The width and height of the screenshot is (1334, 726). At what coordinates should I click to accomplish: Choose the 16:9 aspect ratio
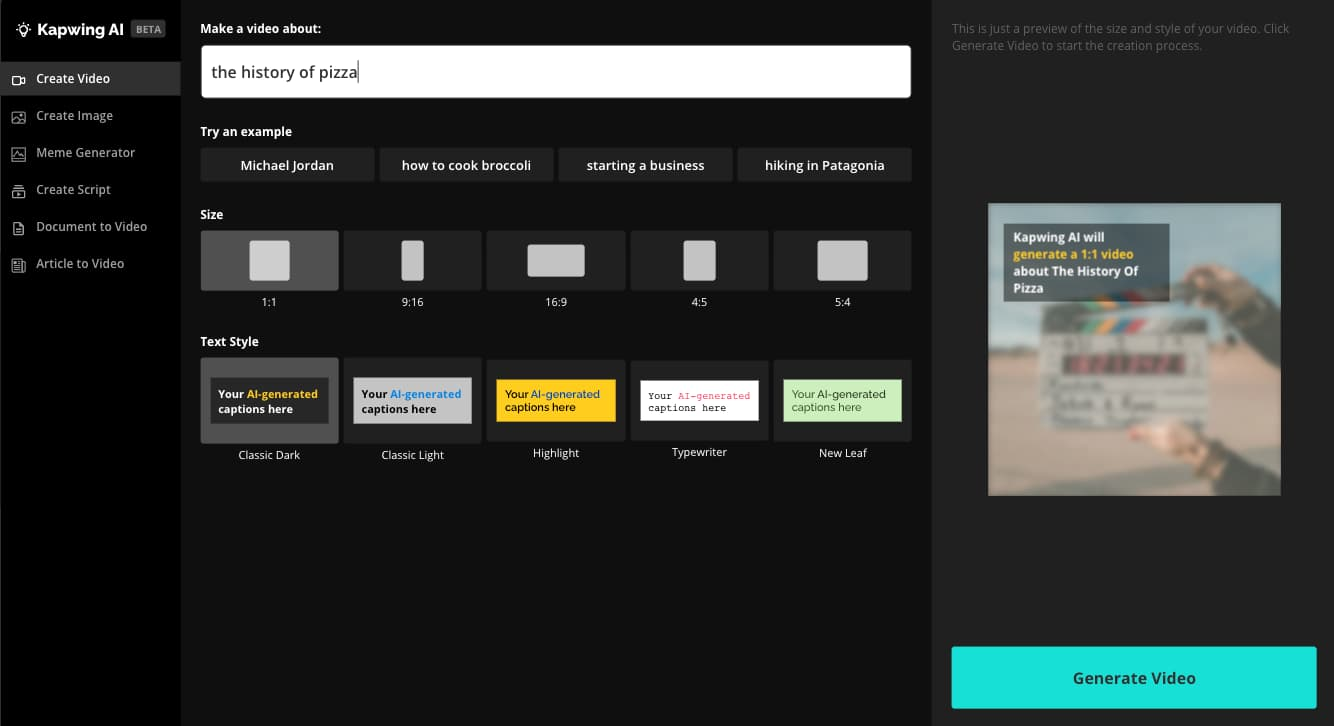point(555,260)
